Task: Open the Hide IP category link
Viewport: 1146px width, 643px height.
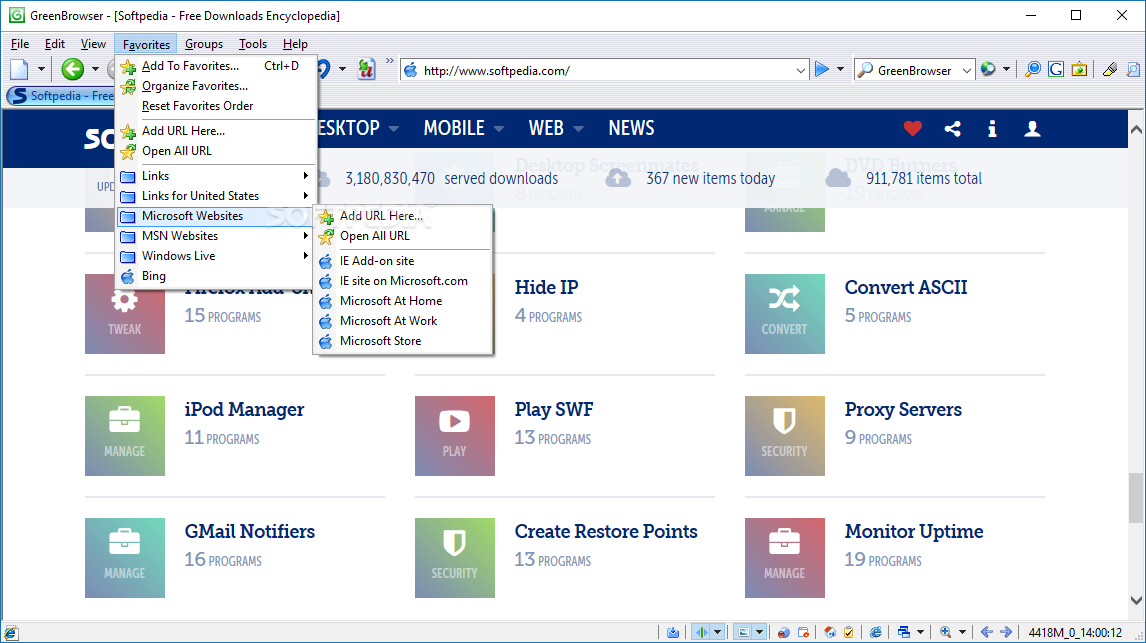Action: coord(546,287)
